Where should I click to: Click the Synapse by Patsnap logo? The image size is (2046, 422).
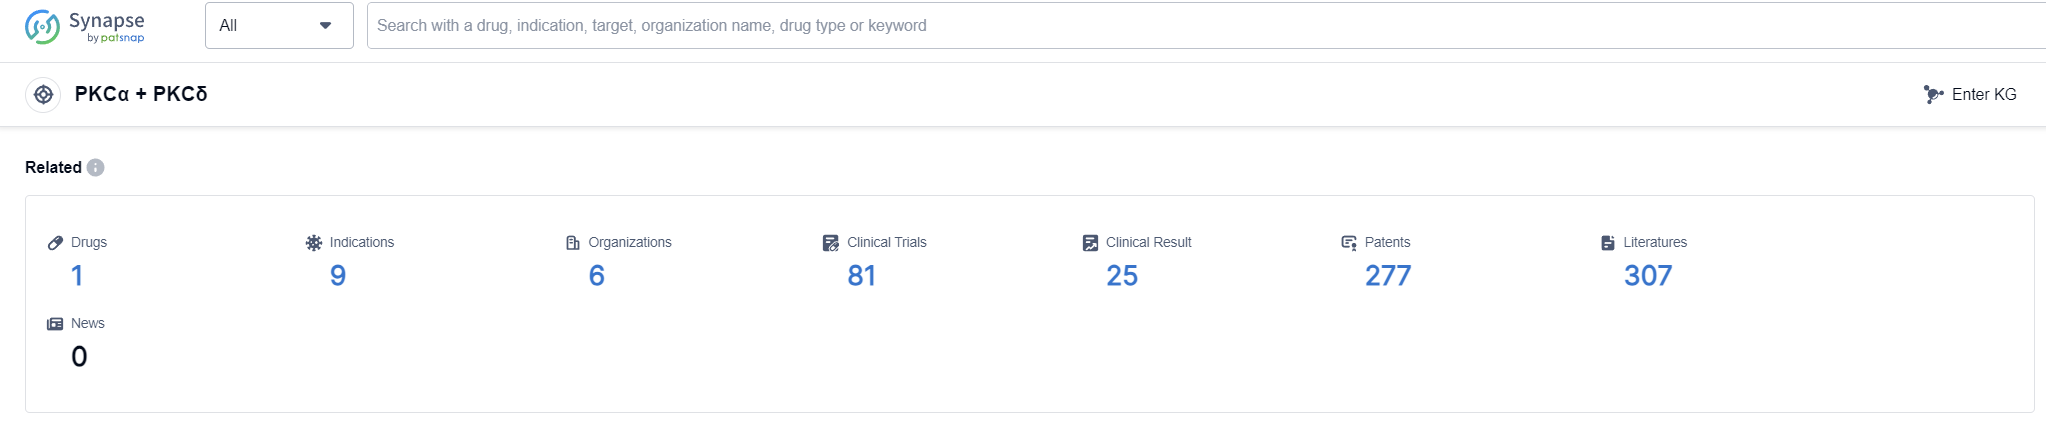point(85,26)
